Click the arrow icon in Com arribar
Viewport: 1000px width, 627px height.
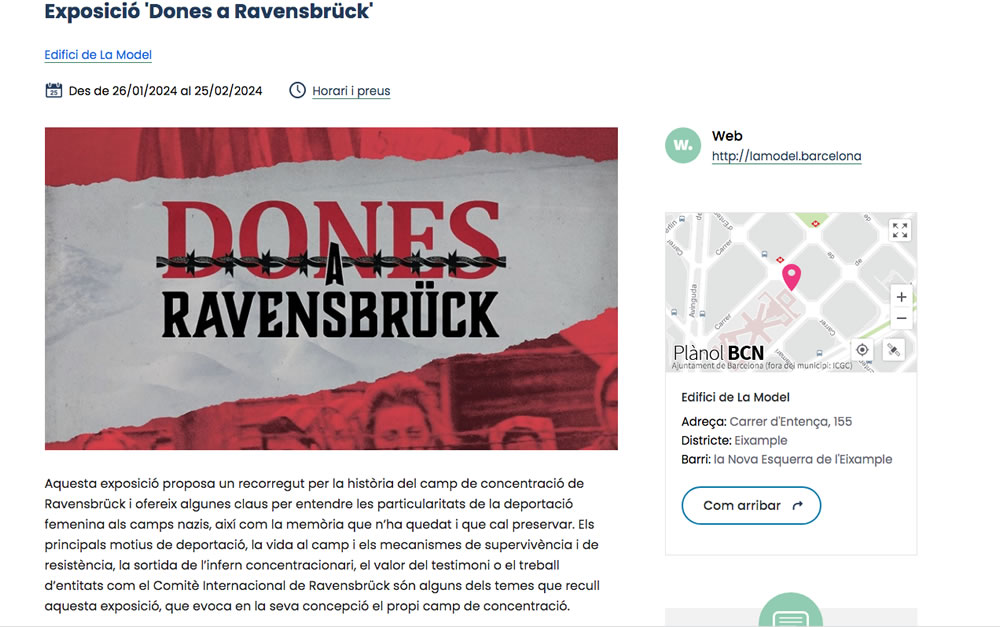point(797,506)
